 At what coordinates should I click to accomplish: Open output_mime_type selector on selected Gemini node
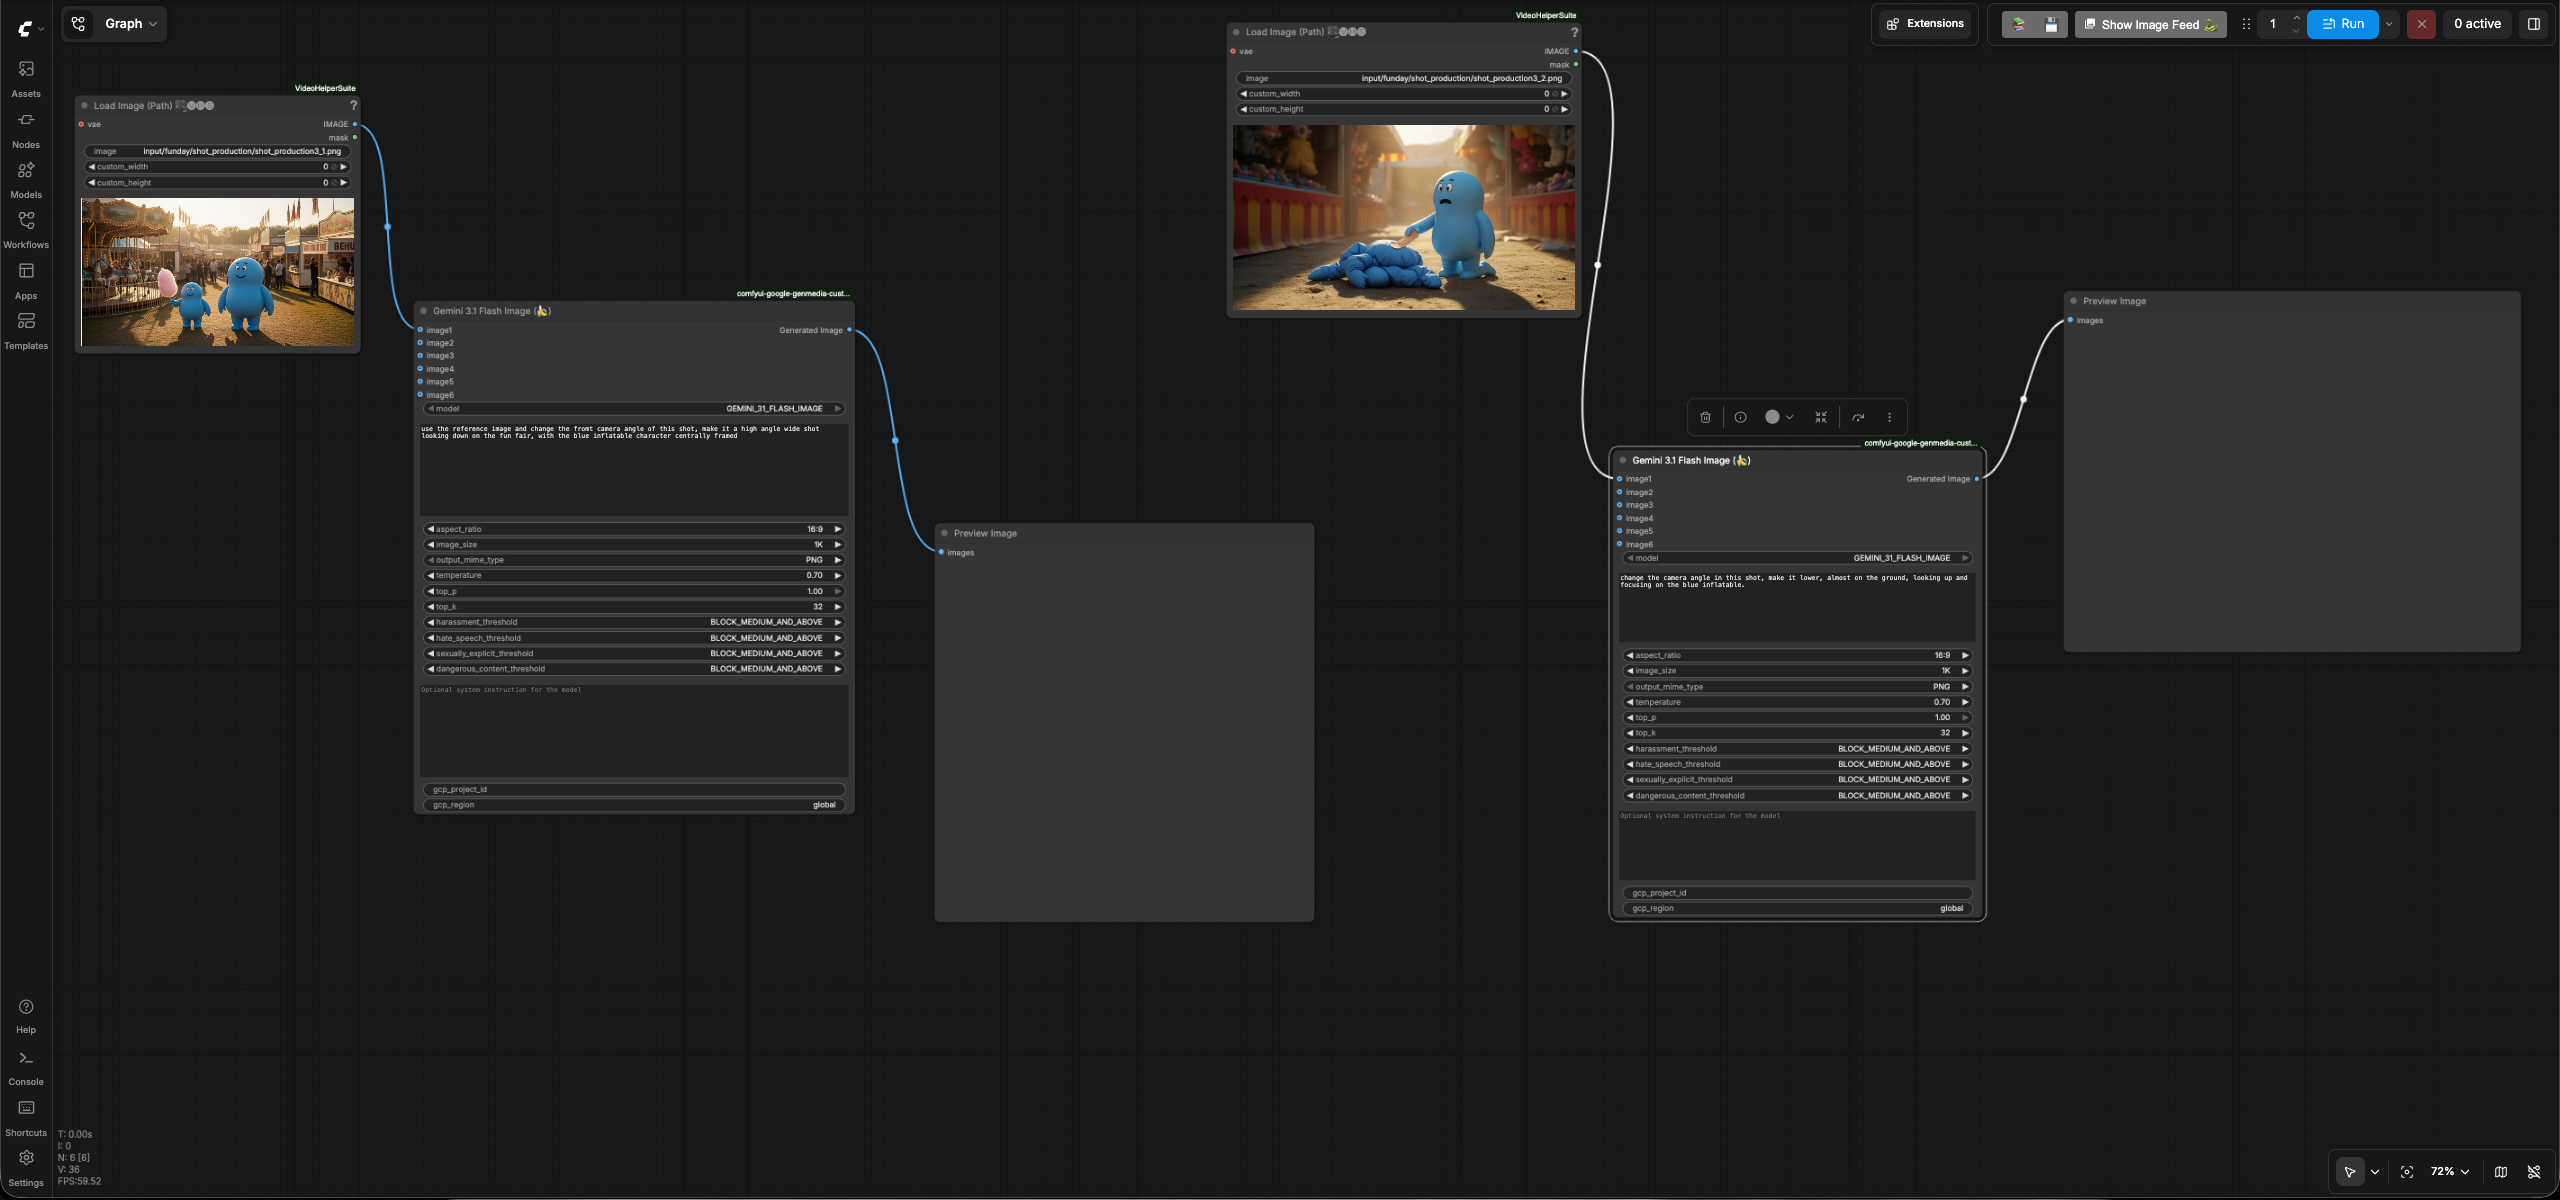pyautogui.click(x=1797, y=687)
